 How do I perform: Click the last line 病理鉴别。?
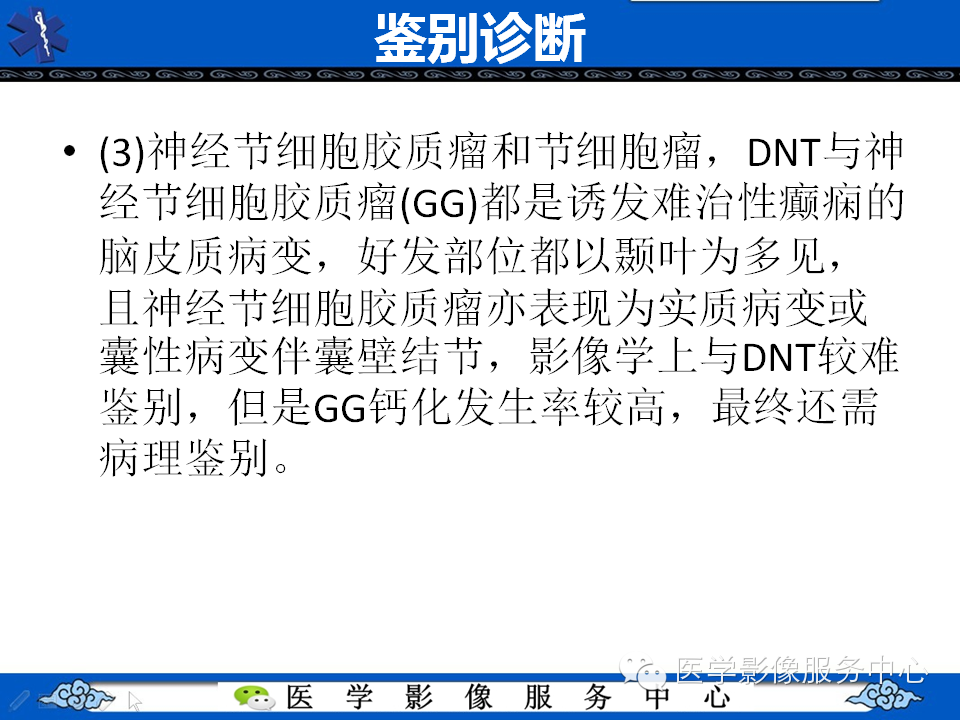193,459
